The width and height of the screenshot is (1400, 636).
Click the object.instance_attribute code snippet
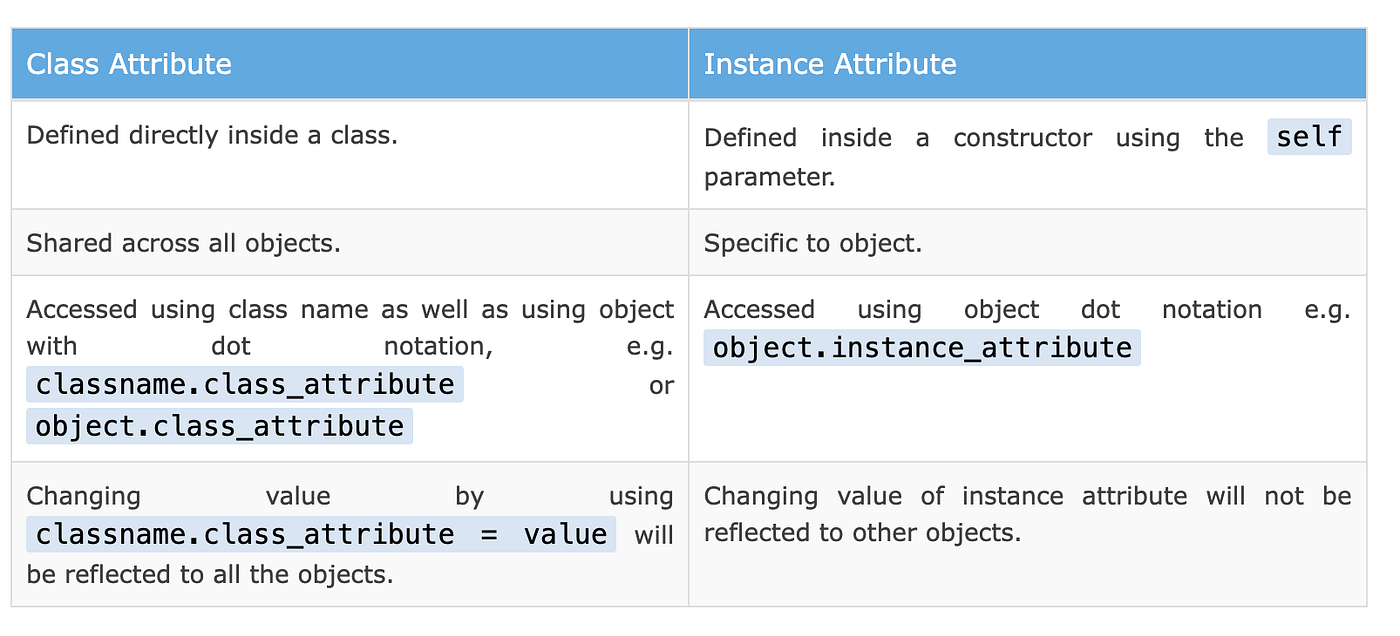coord(922,347)
